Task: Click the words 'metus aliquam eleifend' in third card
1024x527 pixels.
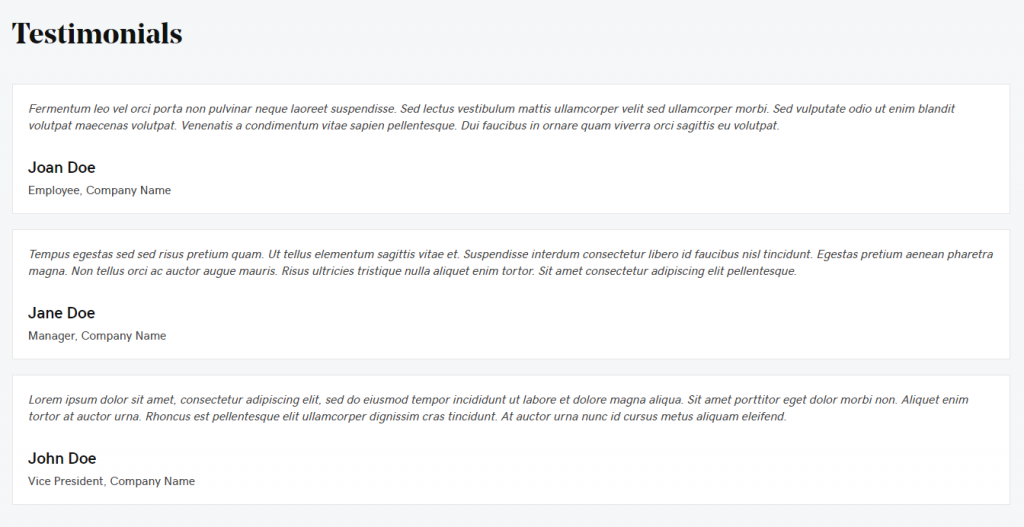Action: [x=725, y=417]
